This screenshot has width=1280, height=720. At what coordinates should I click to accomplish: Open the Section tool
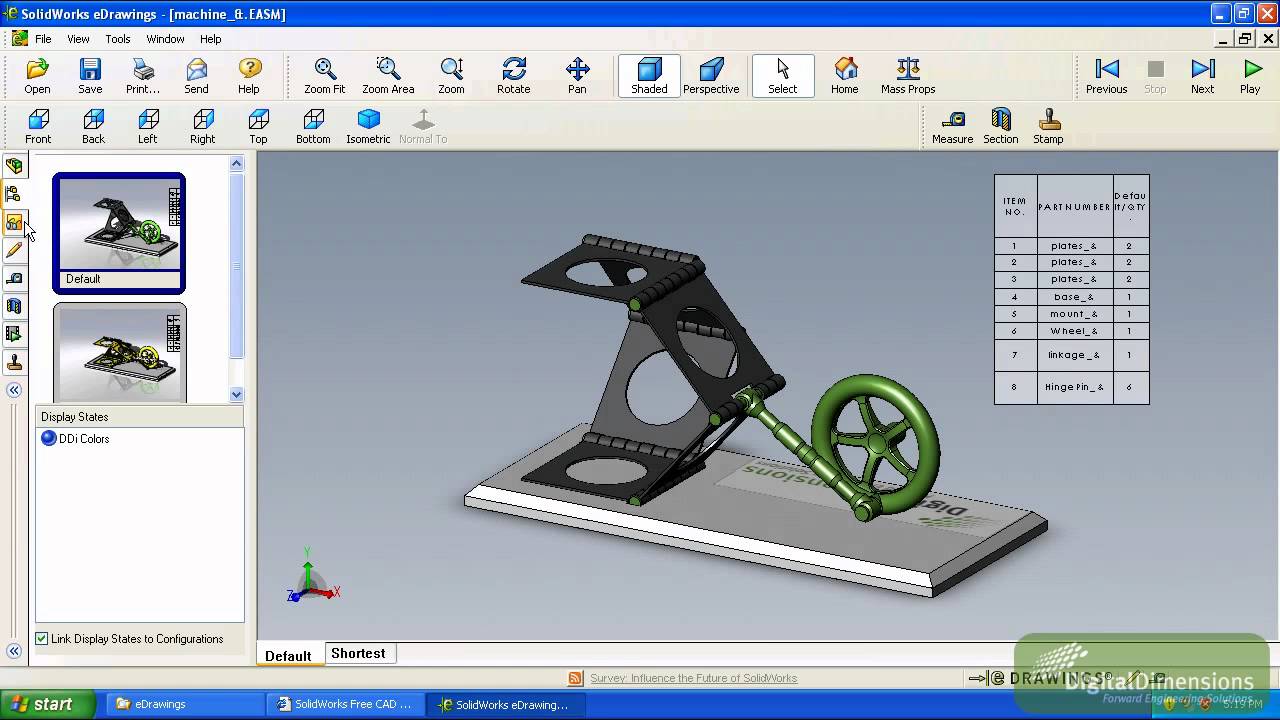pyautogui.click(x=1000, y=125)
